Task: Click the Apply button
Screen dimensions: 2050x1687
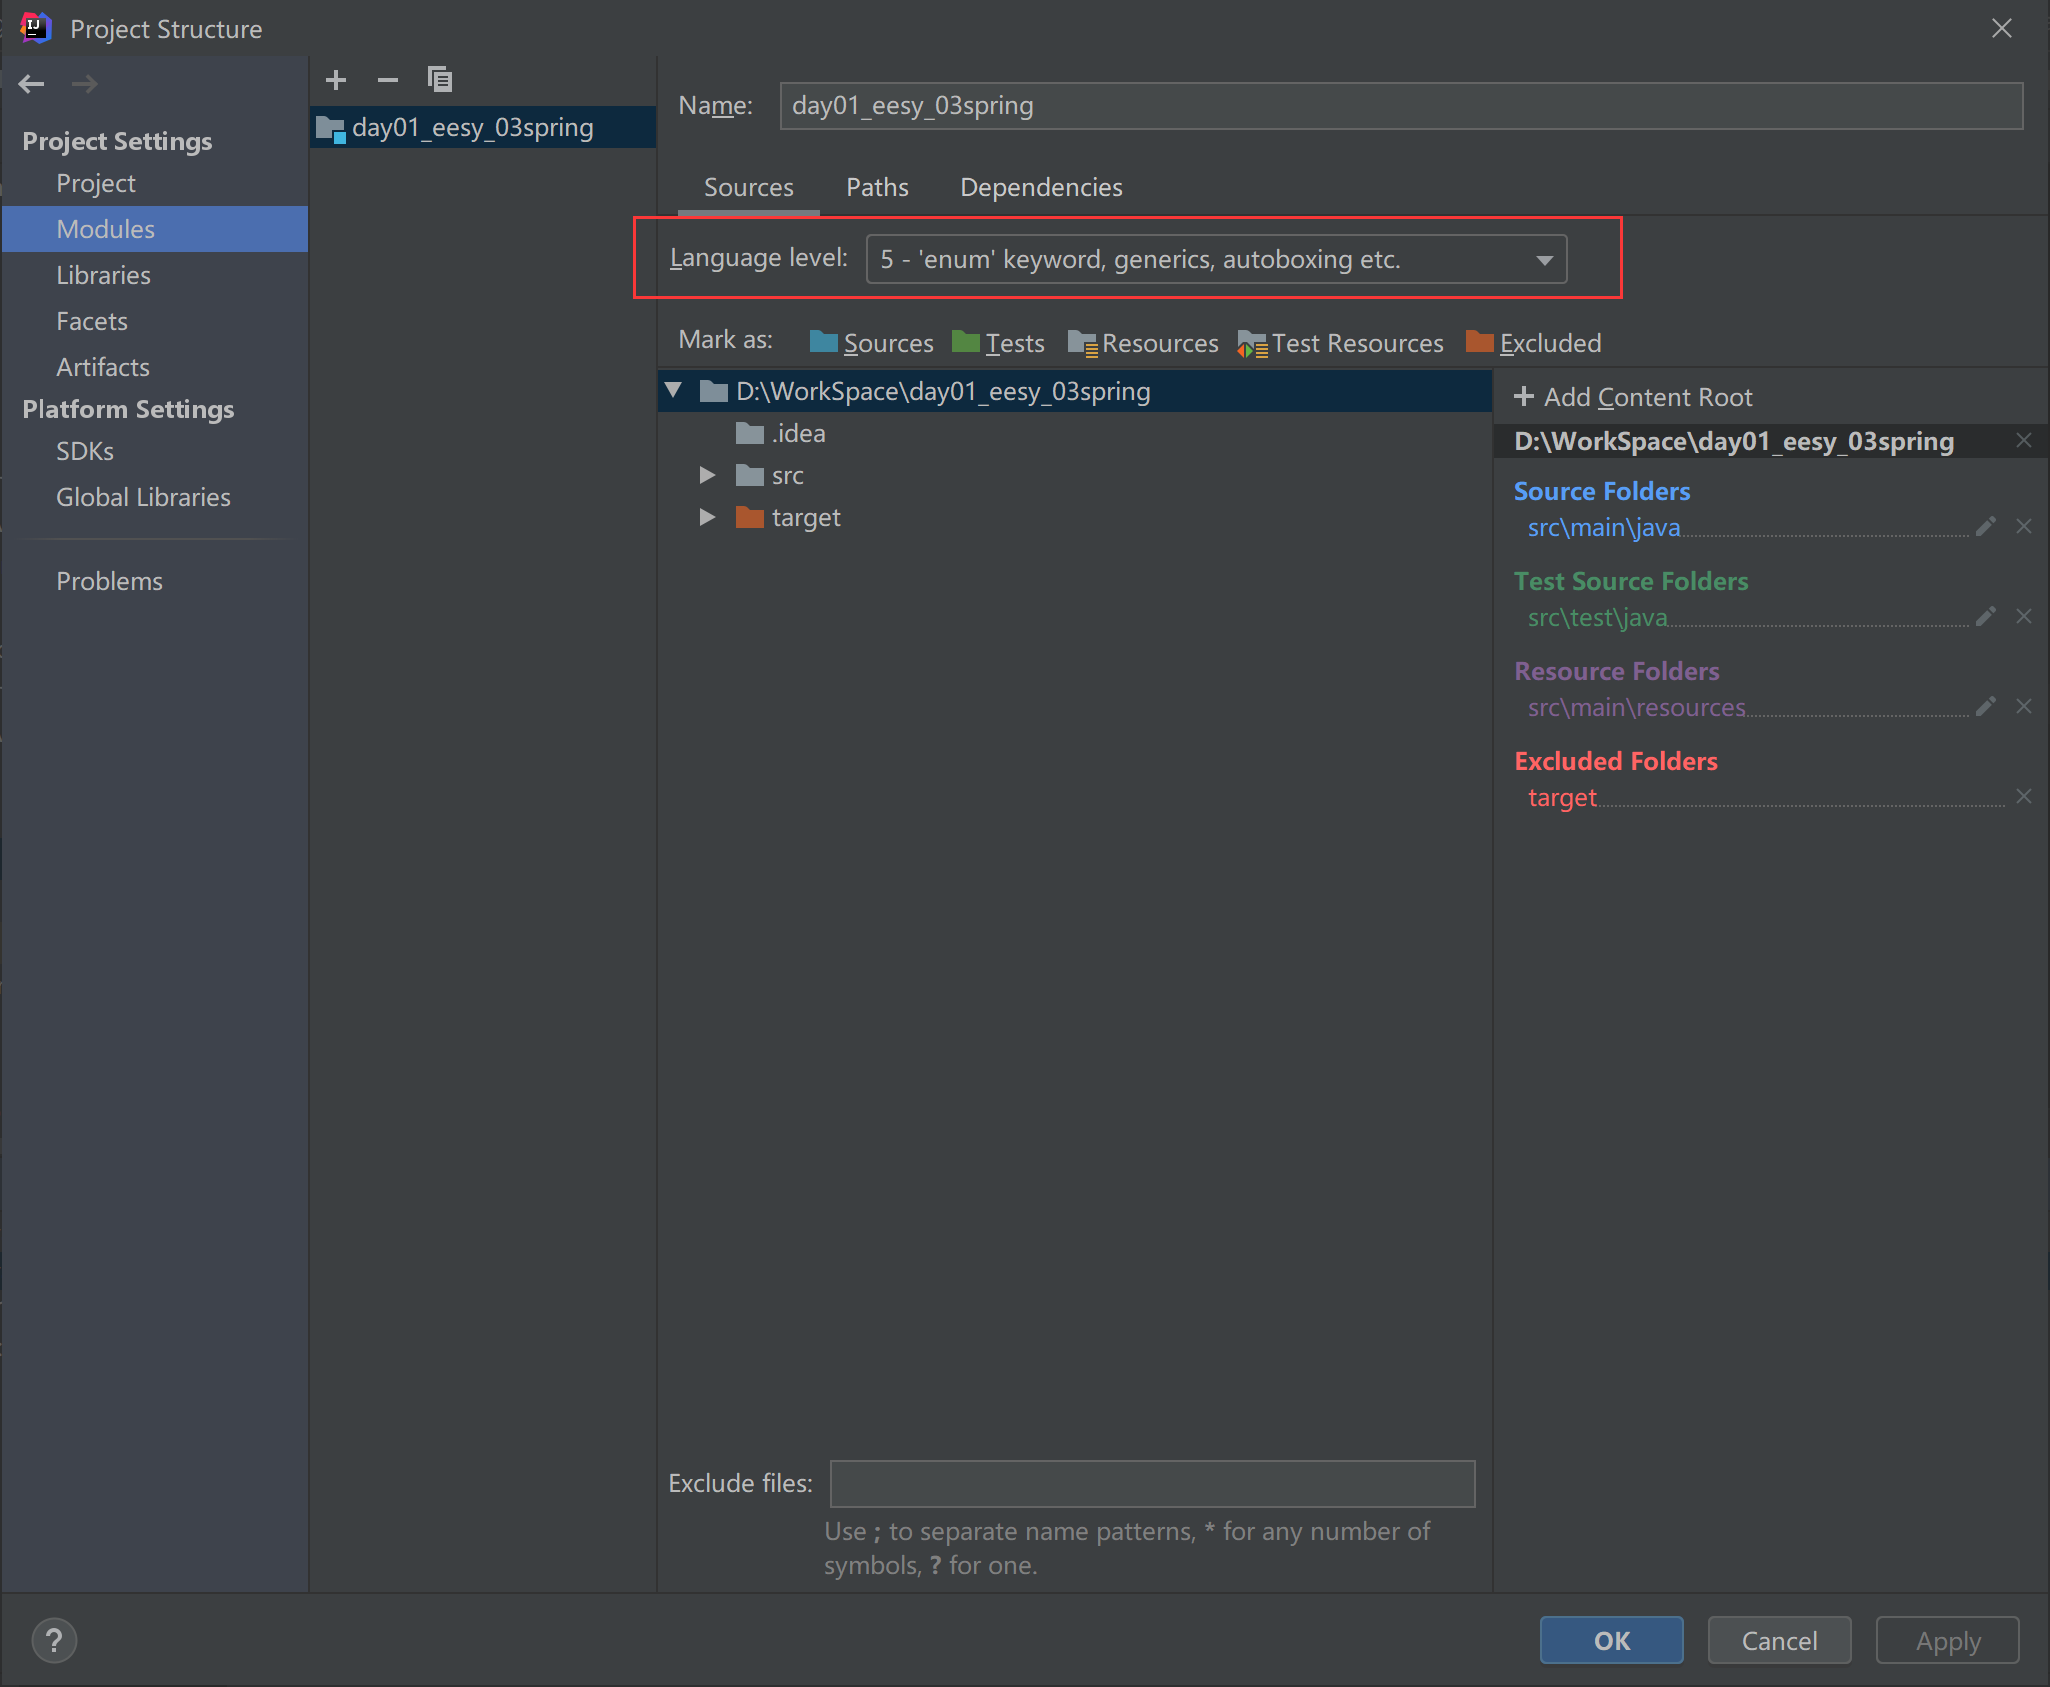Action: (1947, 1640)
